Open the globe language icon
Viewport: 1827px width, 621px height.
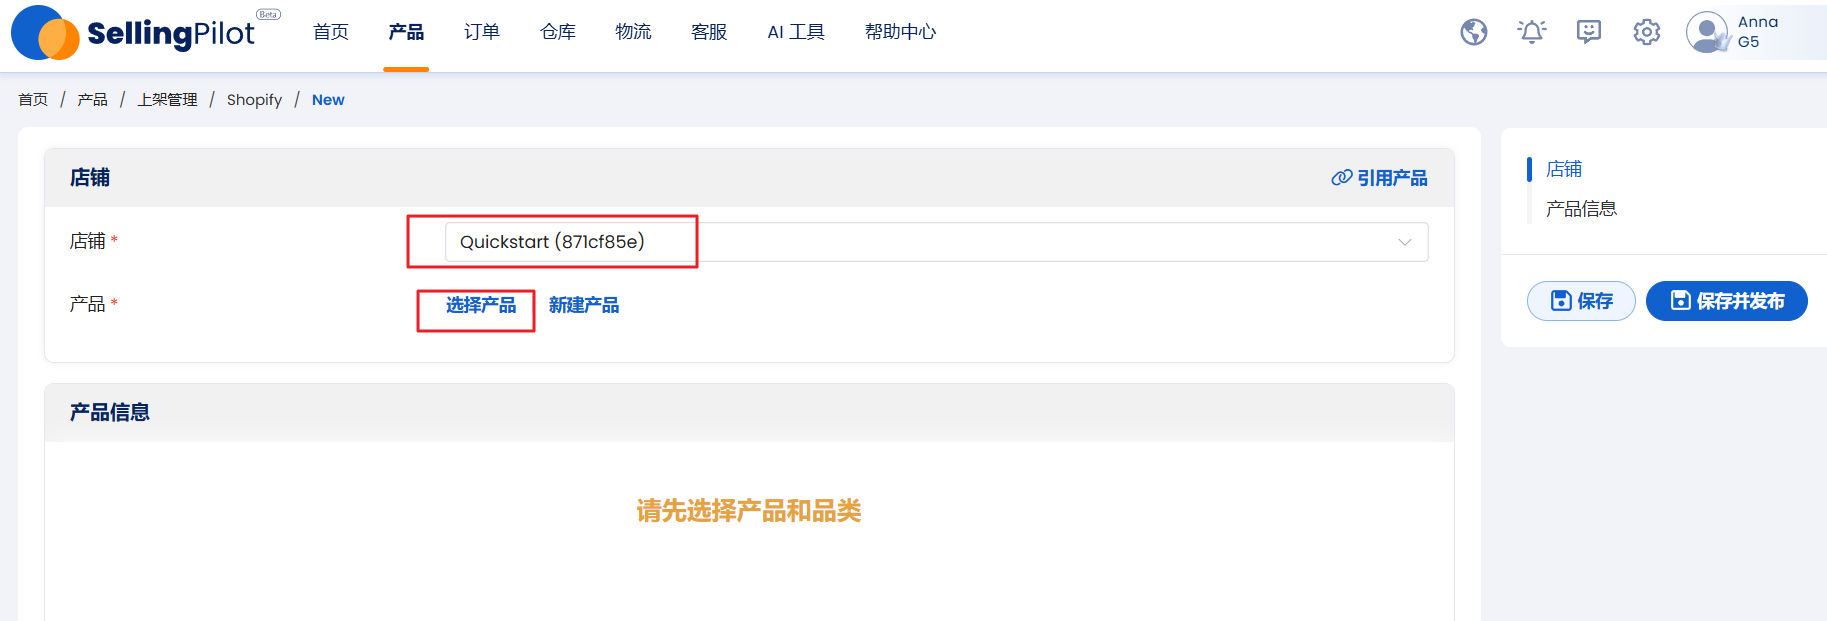pos(1473,32)
